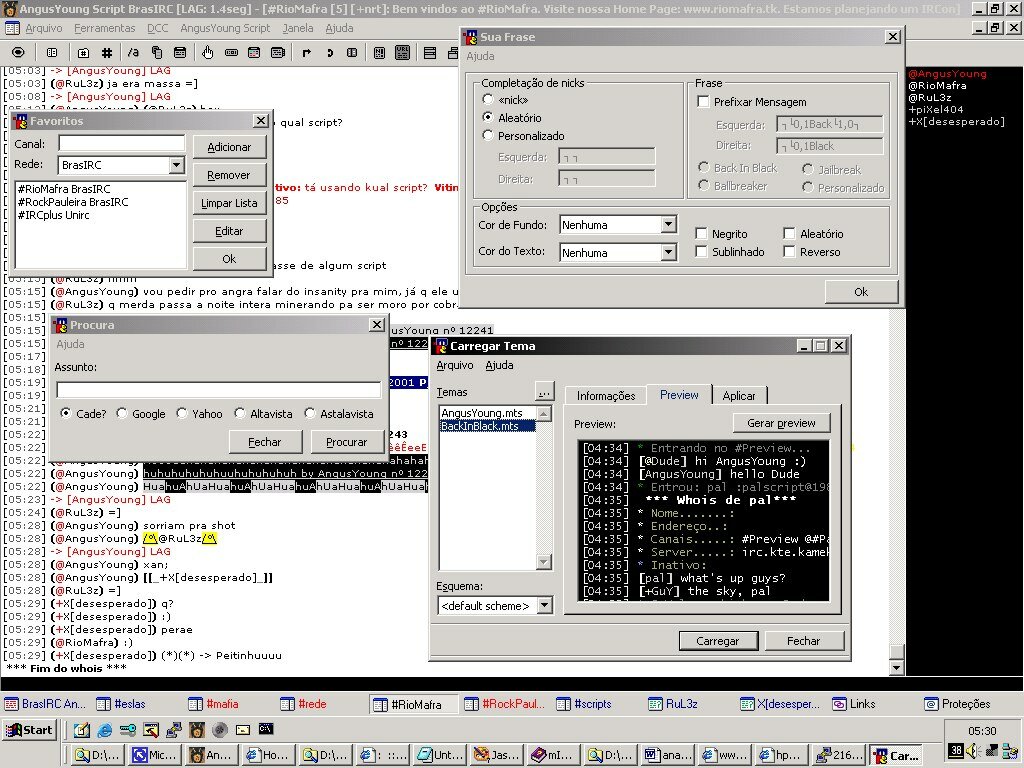1024x768 pixels.
Task: Expand the Rede dropdown showing BrasIRC
Action: pos(176,165)
